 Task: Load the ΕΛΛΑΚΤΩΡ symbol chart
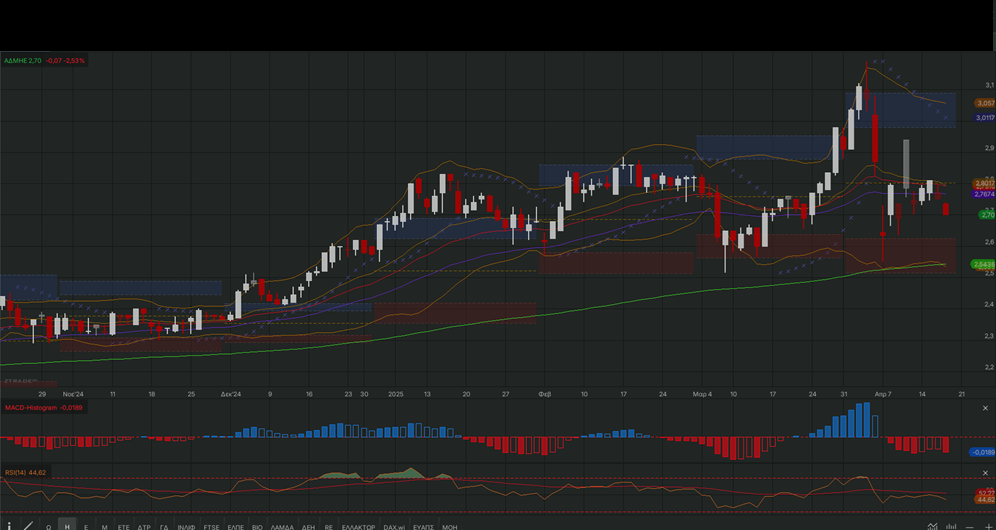pos(358,527)
